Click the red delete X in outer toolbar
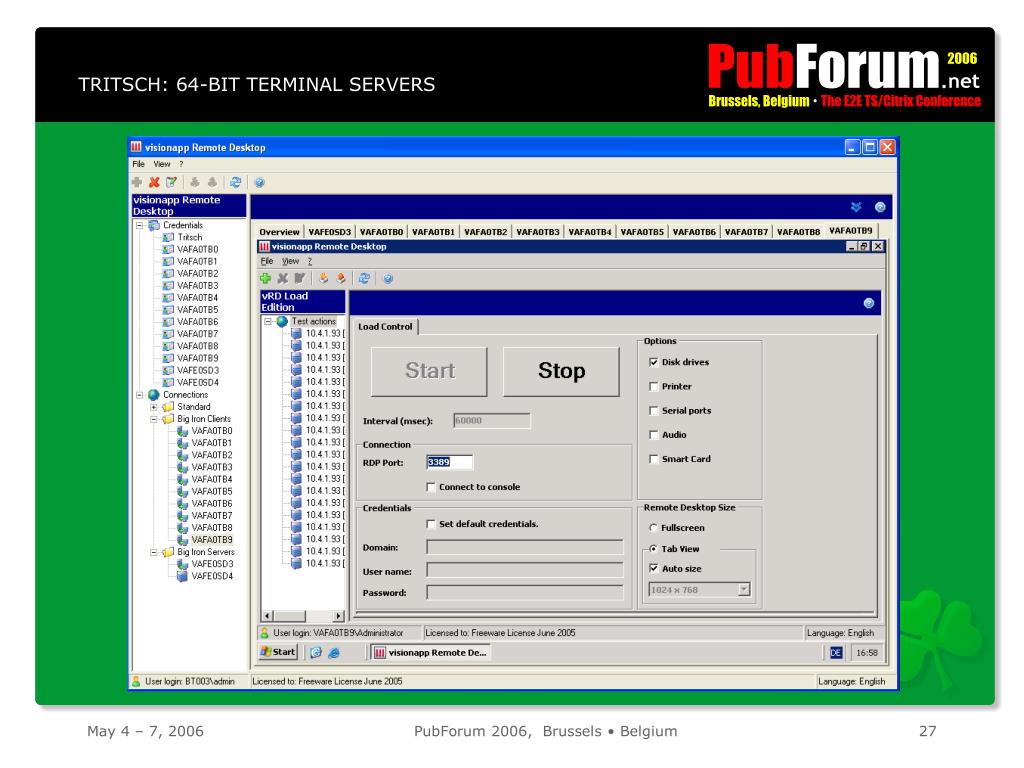 click(x=154, y=183)
